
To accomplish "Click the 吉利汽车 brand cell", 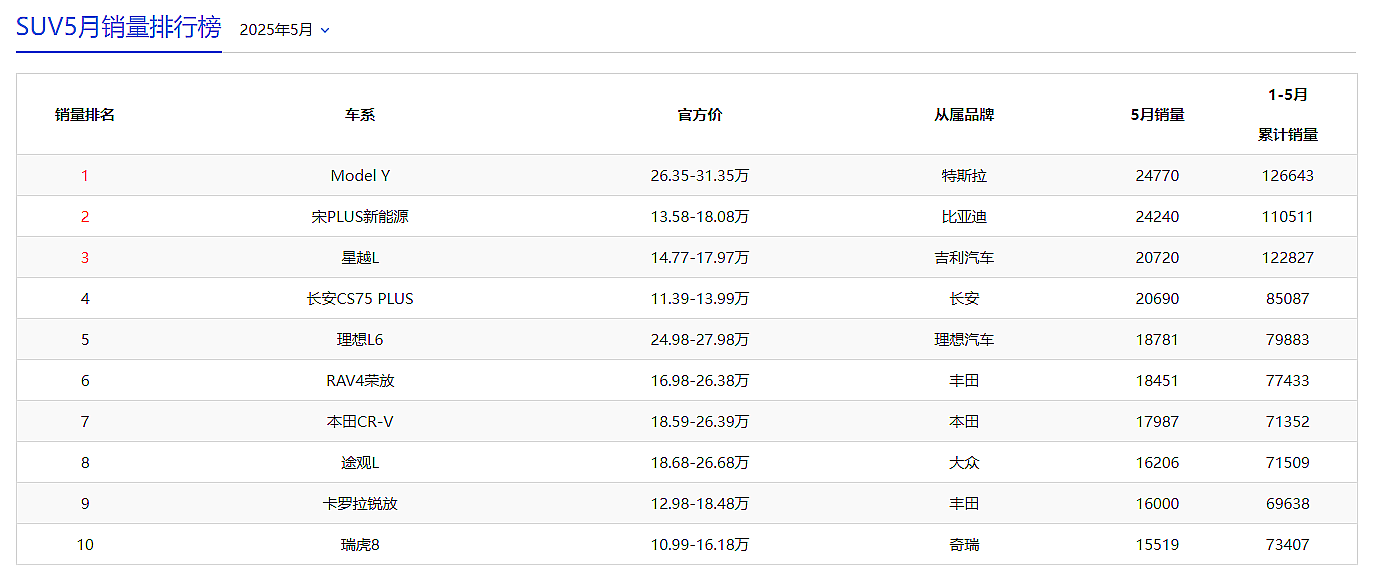I will pos(964,258).
